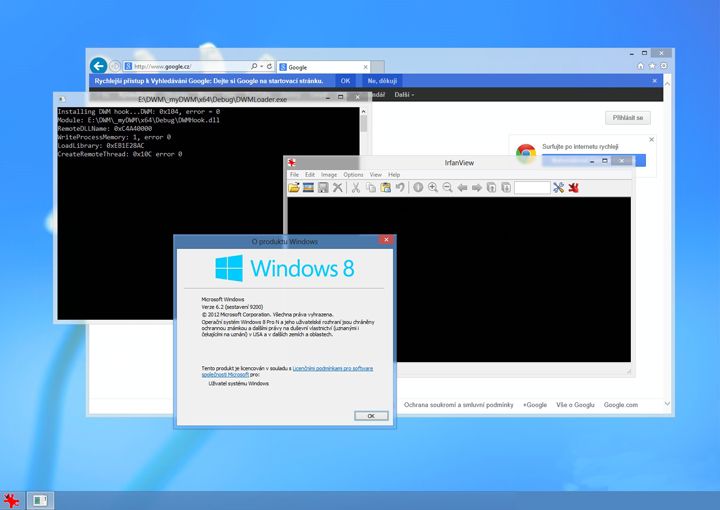Click the Zoom Out magnifier icon
The height and width of the screenshot is (510, 720).
click(447, 187)
